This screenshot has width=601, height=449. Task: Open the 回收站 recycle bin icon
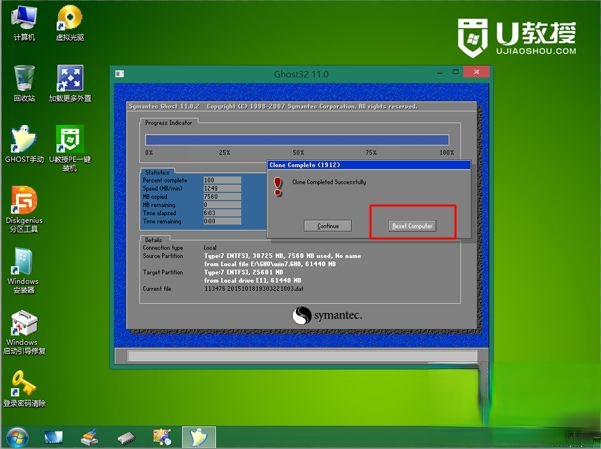click(x=24, y=84)
